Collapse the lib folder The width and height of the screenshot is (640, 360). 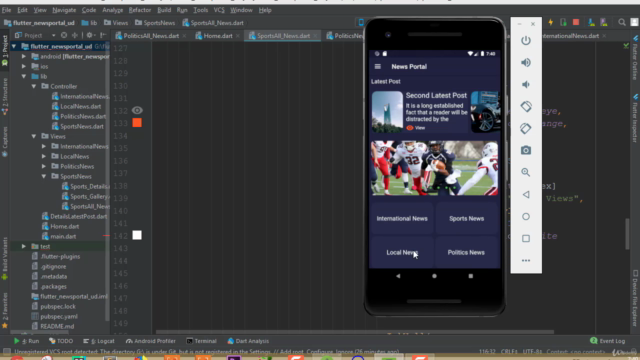24,76
